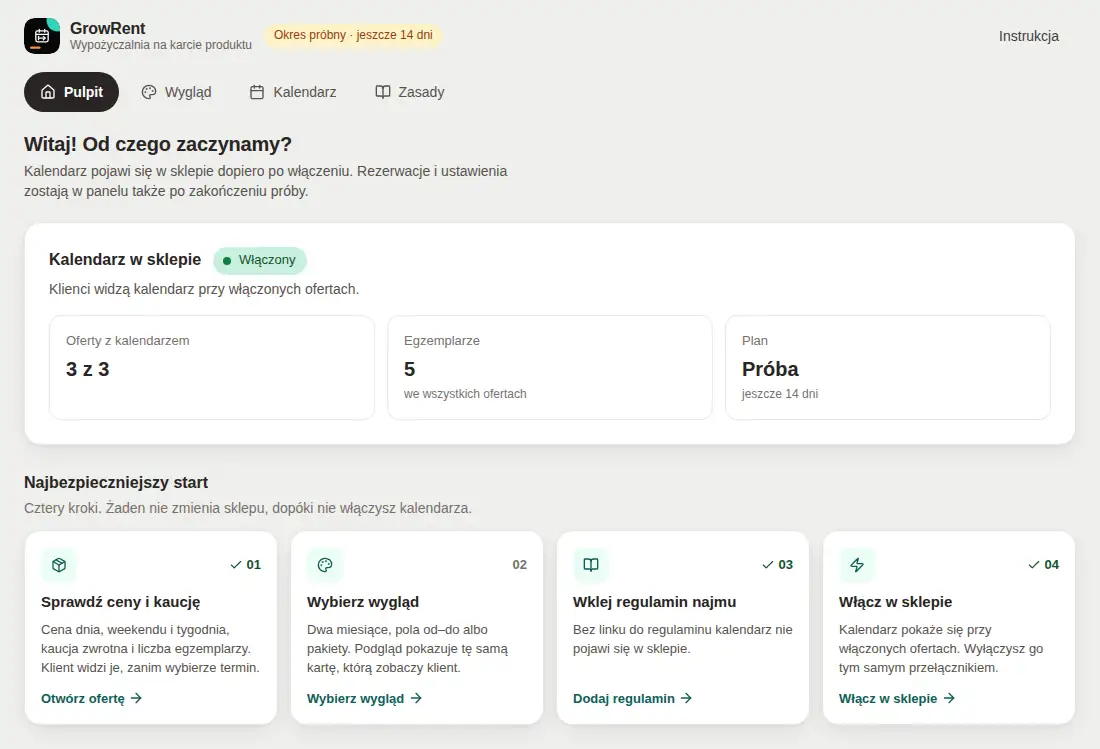This screenshot has height=749, width=1100.
Task: Click the lightning icon in step 04 card
Action: coord(857,565)
